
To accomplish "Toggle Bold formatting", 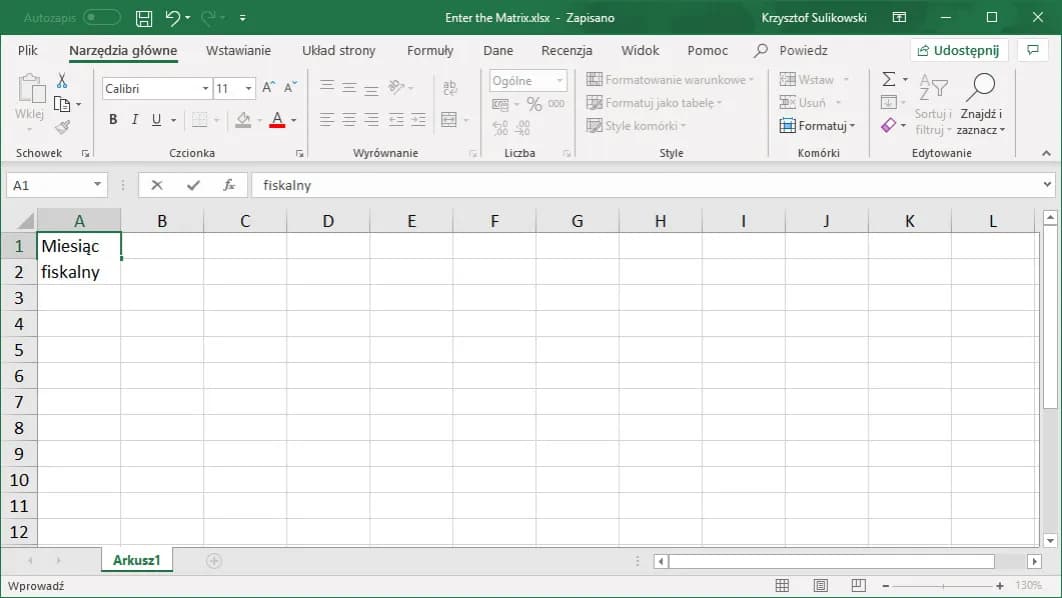I will (x=113, y=120).
